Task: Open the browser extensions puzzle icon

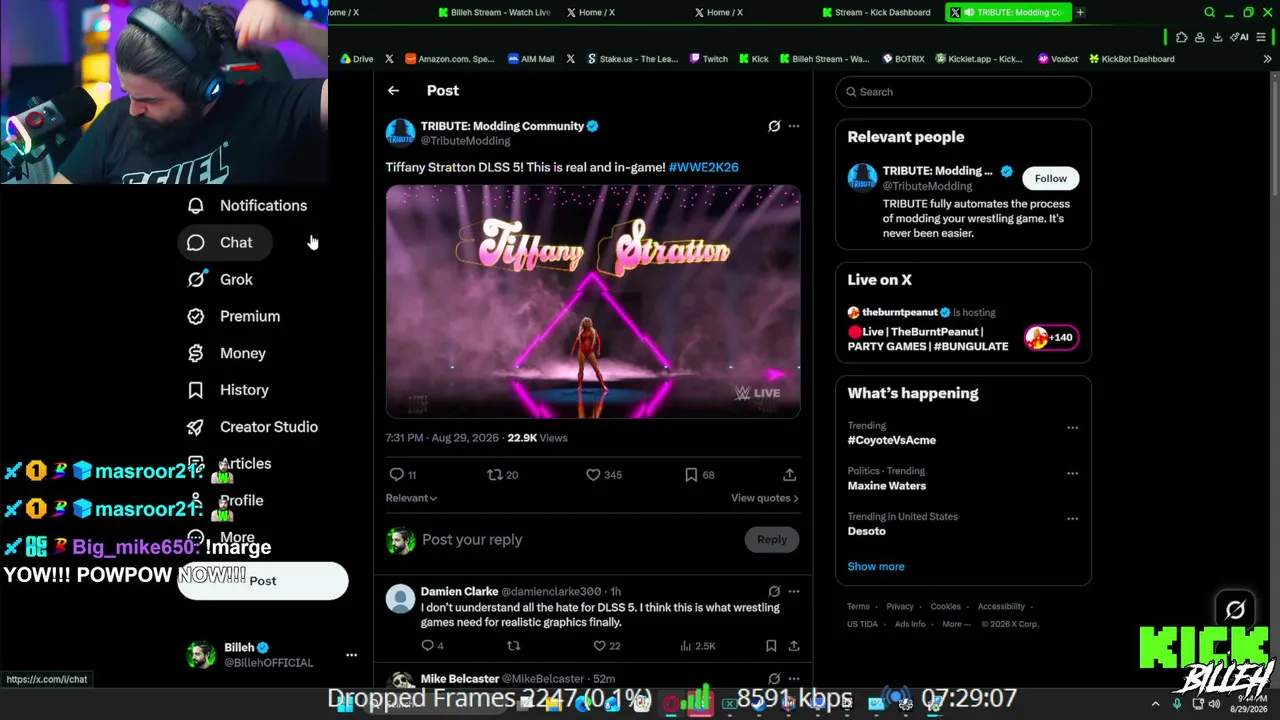Action: tap(1181, 37)
